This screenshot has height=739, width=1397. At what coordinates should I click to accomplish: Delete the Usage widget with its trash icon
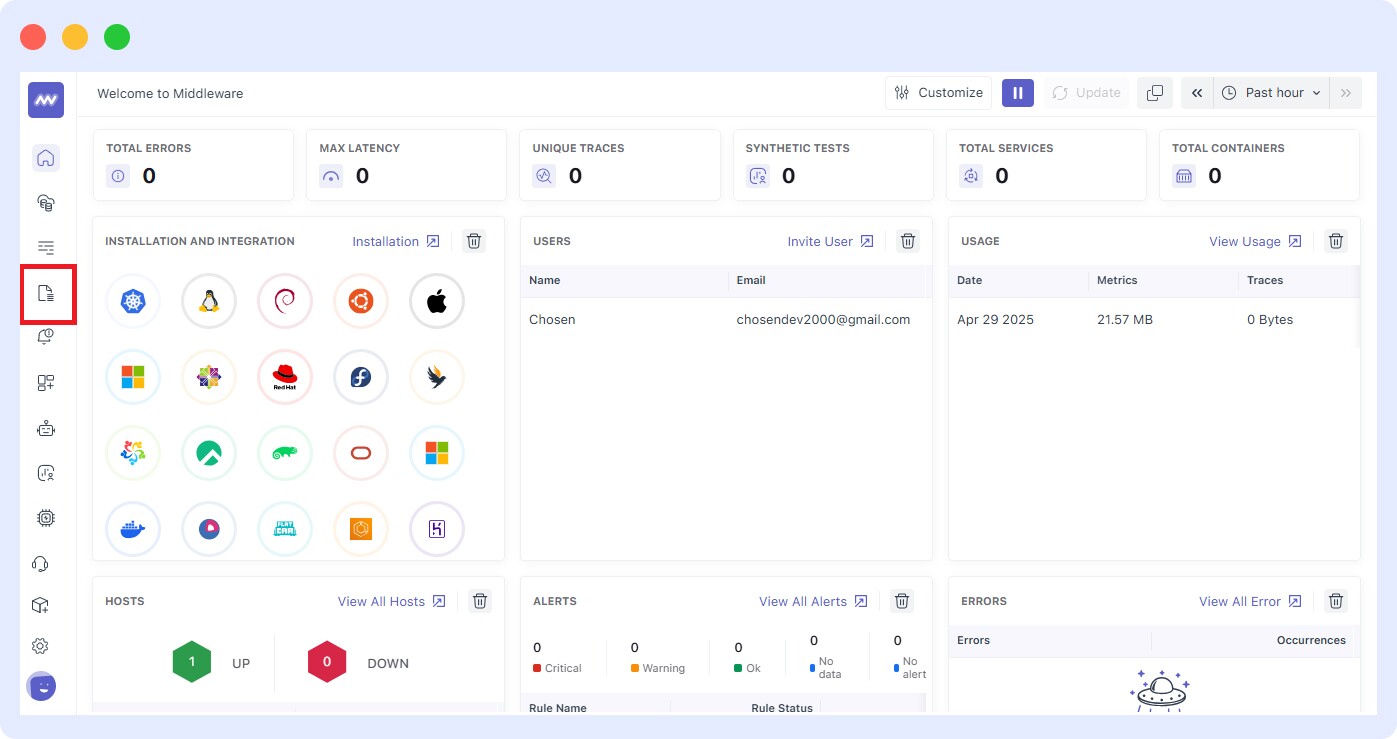click(x=1335, y=241)
